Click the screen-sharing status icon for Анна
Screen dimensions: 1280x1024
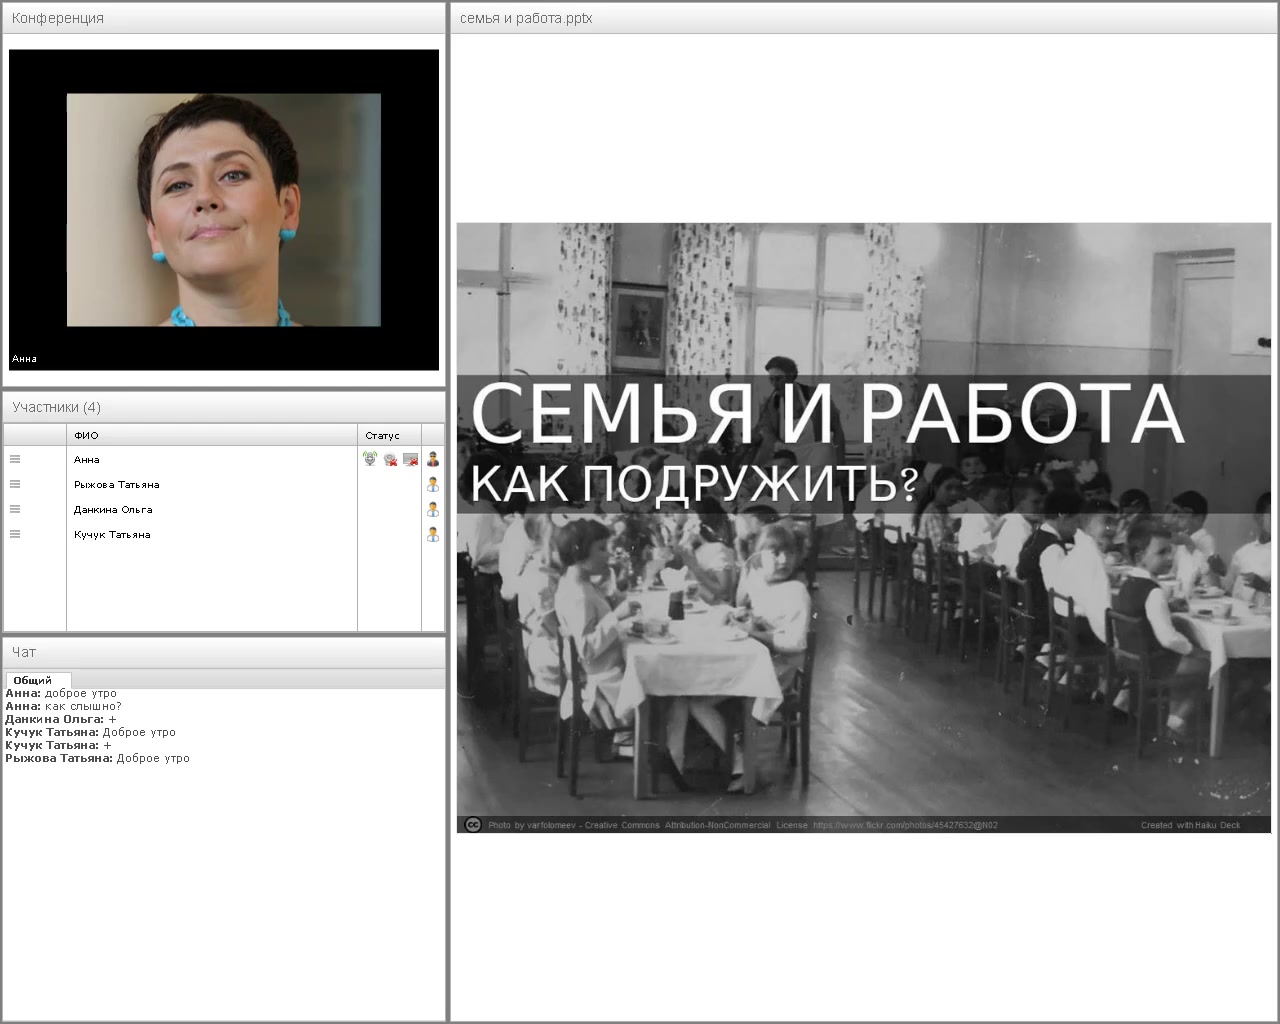(x=411, y=460)
